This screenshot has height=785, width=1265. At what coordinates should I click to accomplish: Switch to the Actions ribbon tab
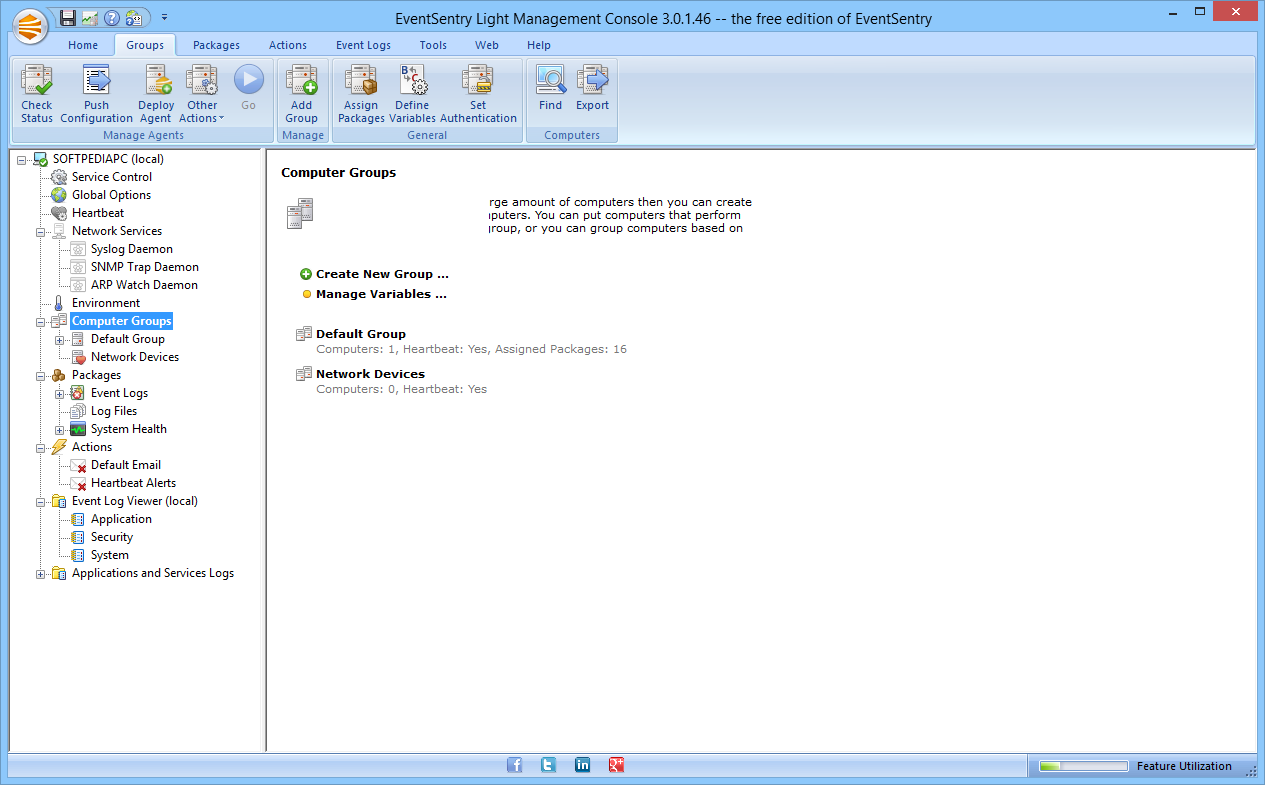tap(288, 45)
